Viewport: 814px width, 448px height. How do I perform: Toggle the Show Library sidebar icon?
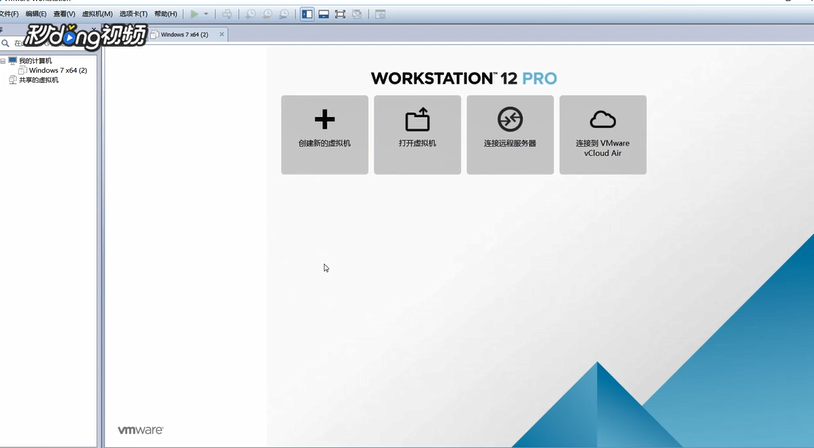point(307,14)
